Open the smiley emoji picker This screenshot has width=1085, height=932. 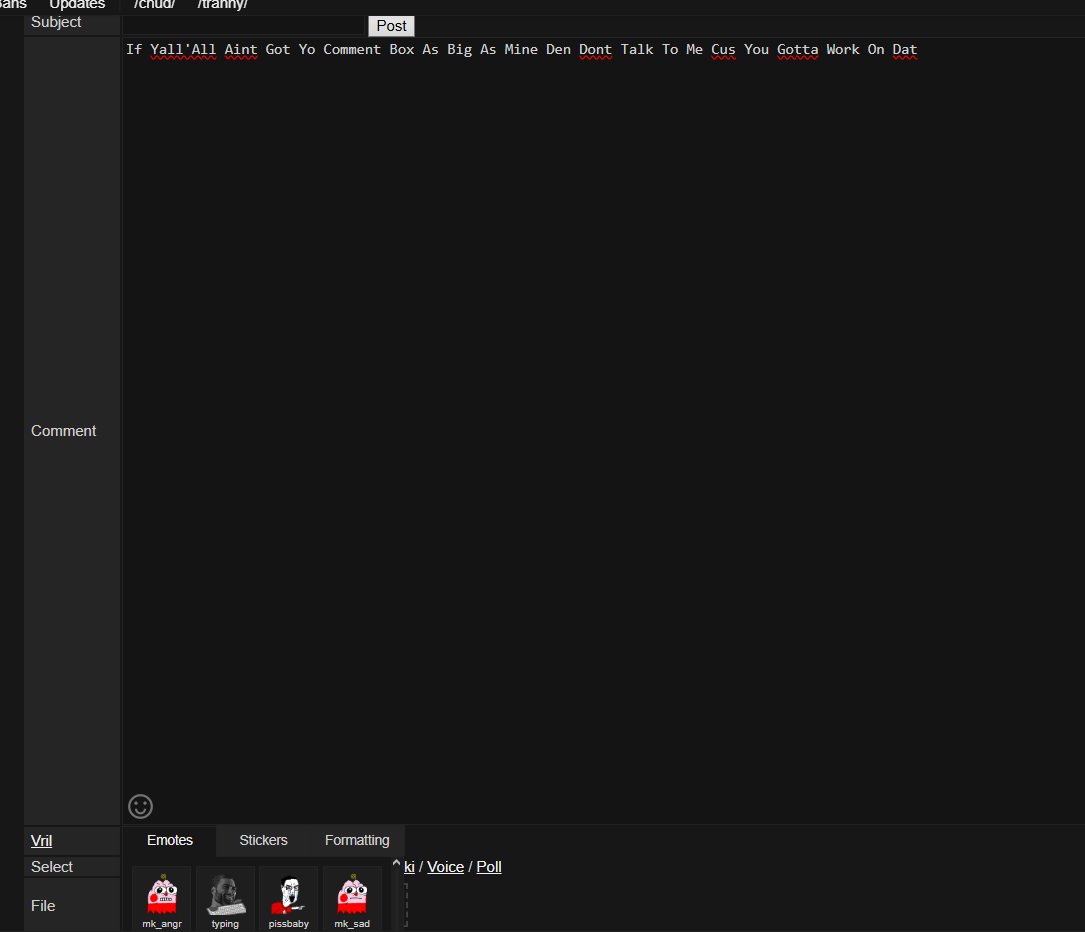click(x=141, y=806)
